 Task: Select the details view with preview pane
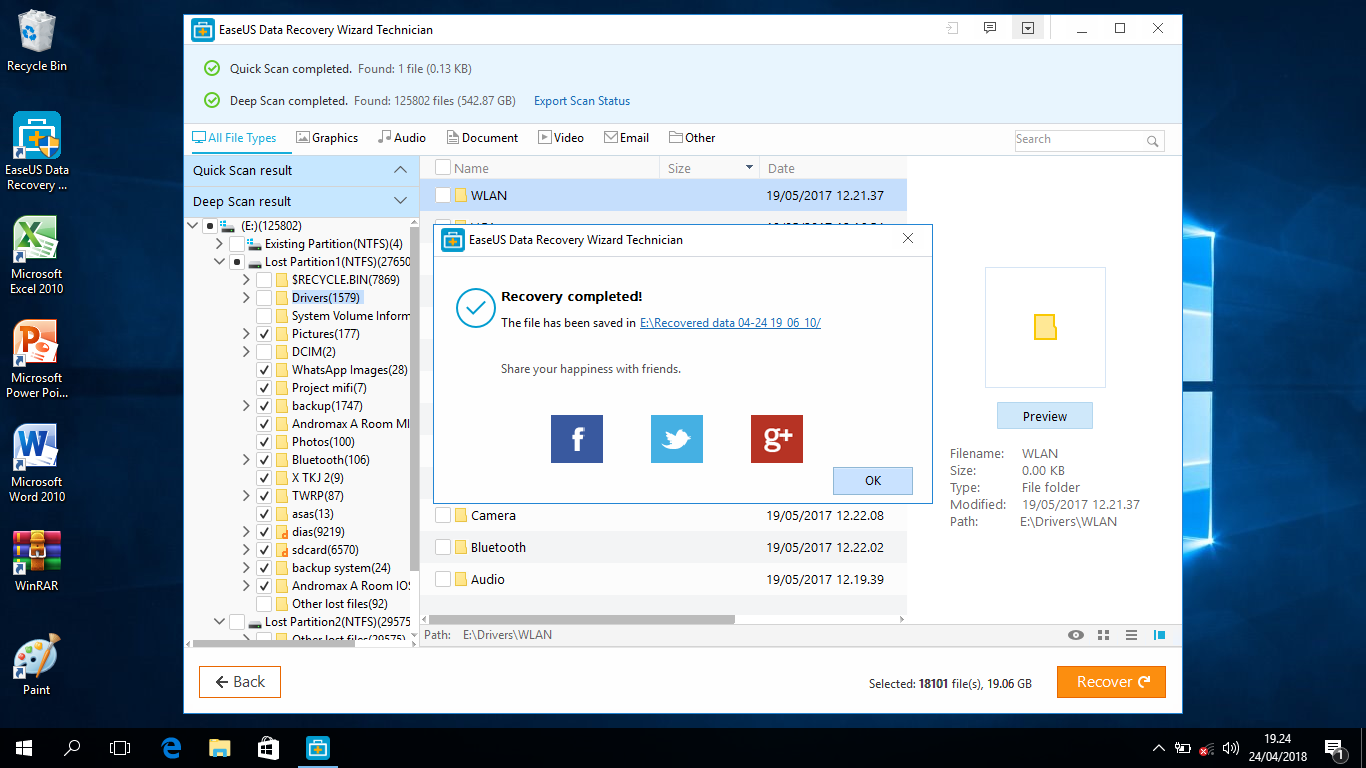tap(1160, 634)
